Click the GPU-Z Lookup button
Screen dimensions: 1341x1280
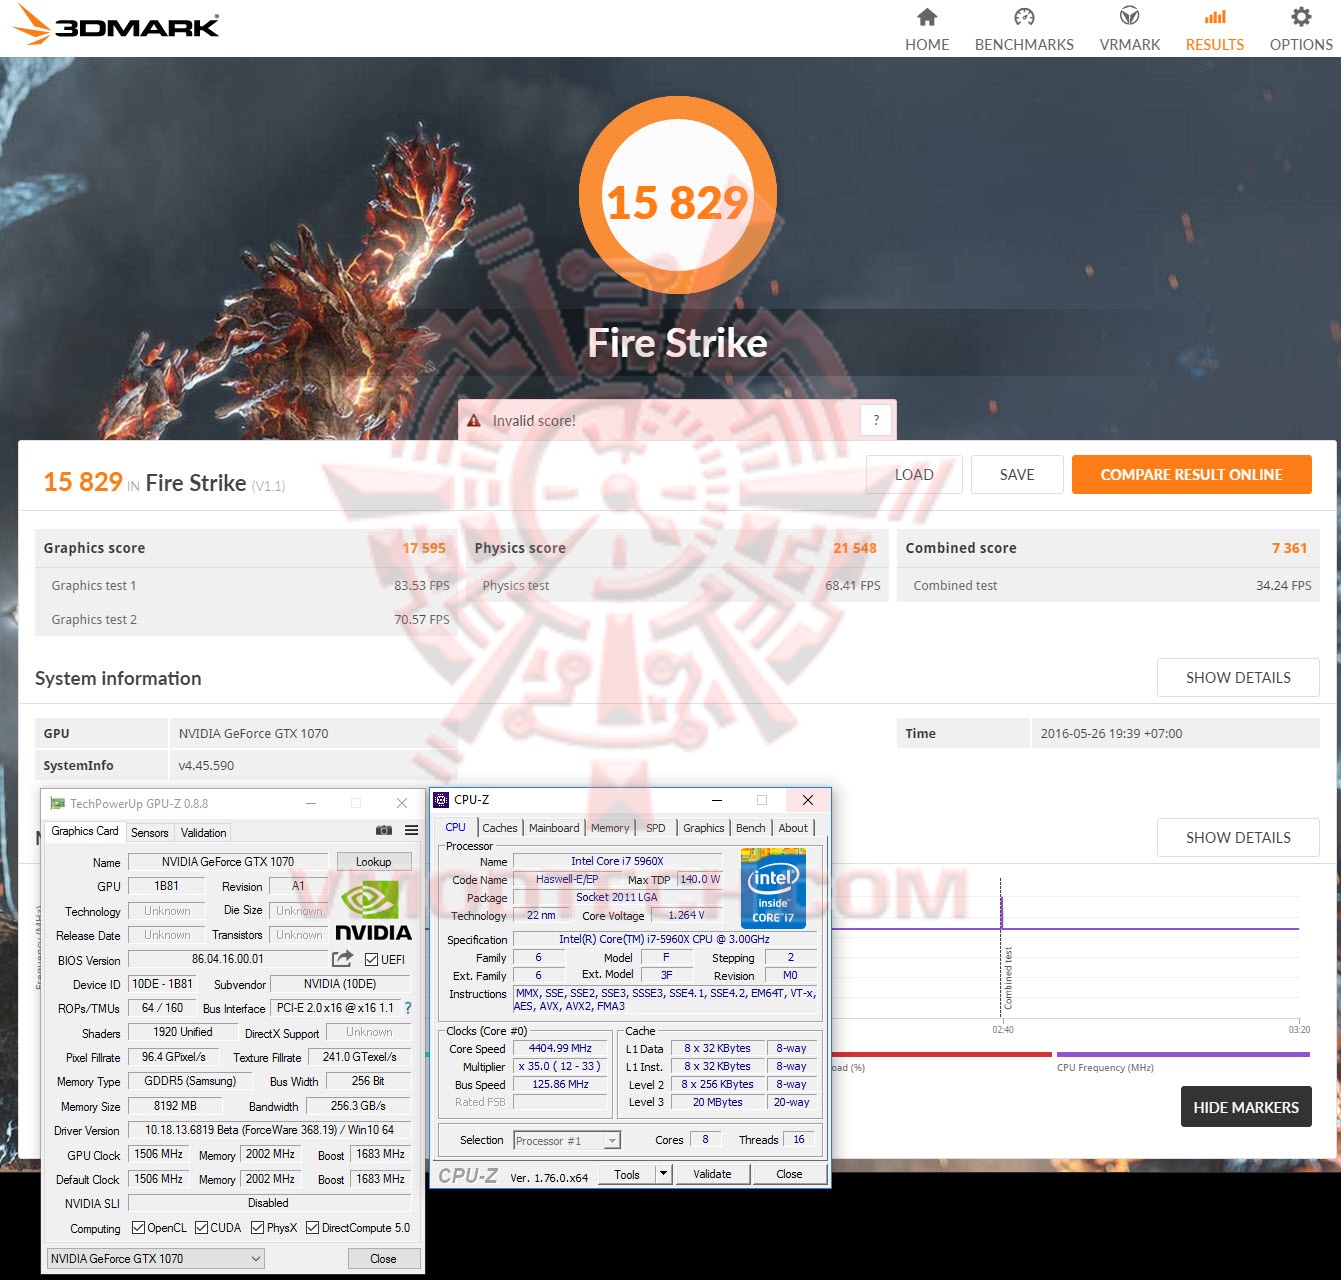(373, 861)
